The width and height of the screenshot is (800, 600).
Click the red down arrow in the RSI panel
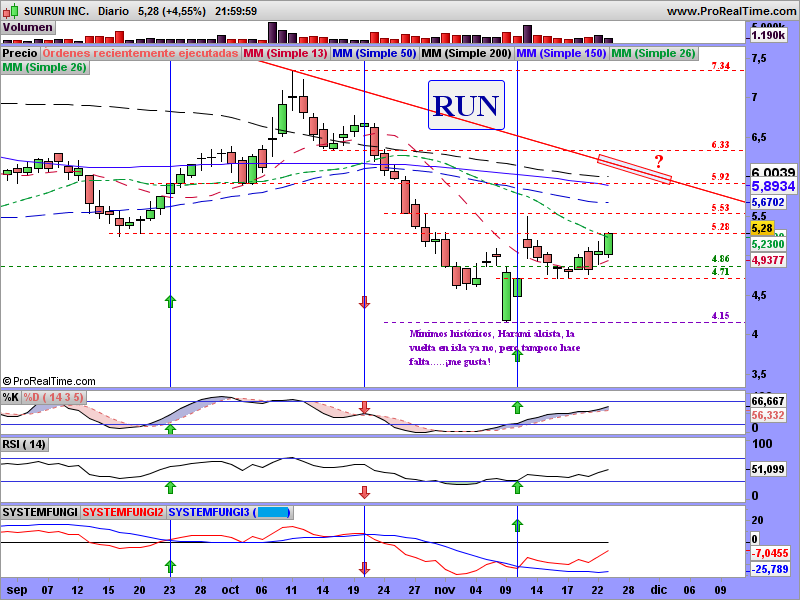tap(364, 492)
